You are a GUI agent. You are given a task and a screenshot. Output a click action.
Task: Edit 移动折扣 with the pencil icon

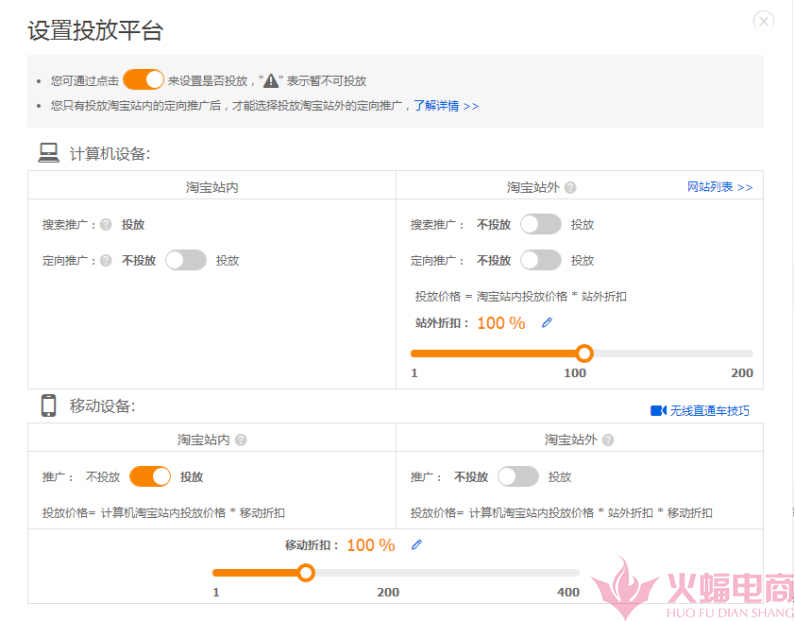tap(416, 545)
